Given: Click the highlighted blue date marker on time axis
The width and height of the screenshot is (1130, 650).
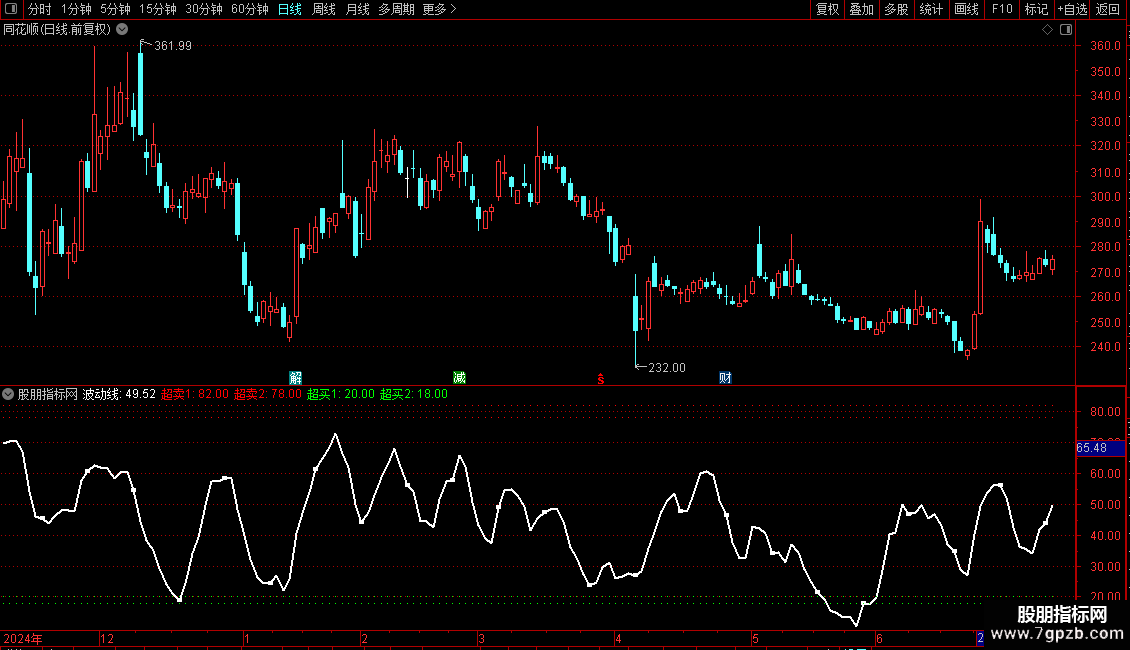Looking at the screenshot, I should (980, 638).
